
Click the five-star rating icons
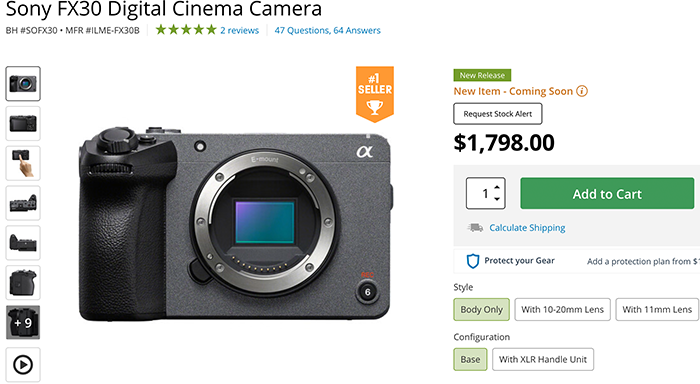coord(186,30)
